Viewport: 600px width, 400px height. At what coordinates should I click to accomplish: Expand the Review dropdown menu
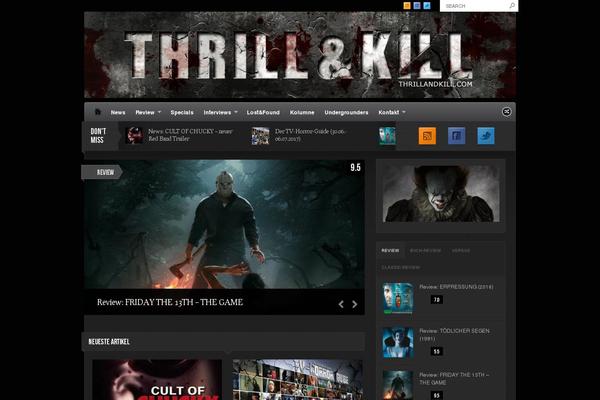click(x=148, y=112)
